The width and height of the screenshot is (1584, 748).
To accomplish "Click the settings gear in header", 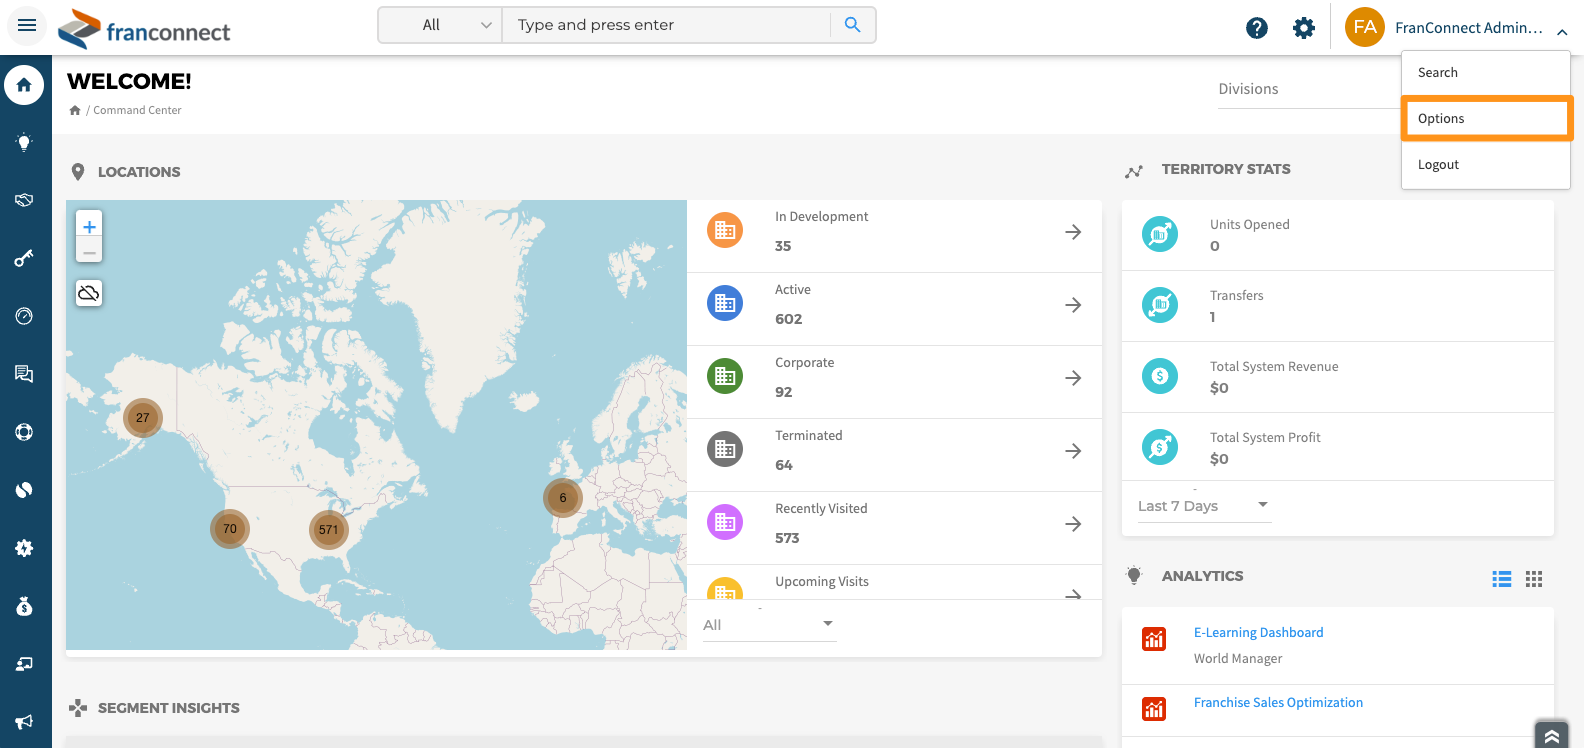I will pos(1304,28).
